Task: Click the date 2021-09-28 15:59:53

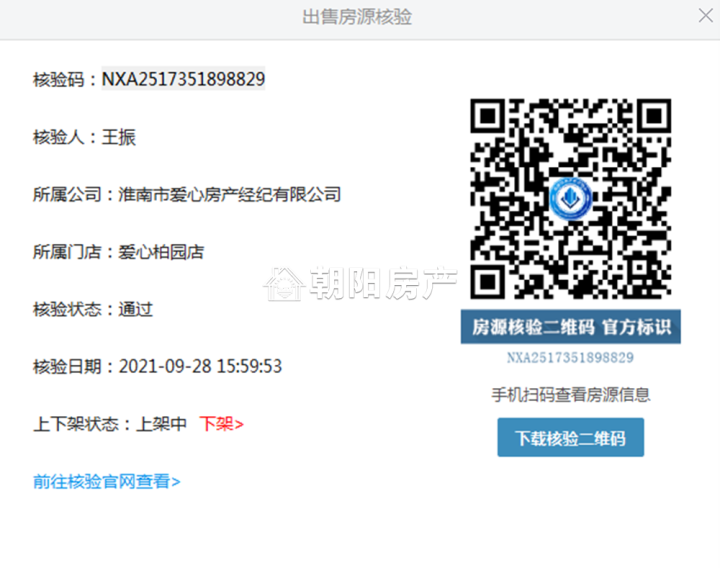Action: coord(200,366)
